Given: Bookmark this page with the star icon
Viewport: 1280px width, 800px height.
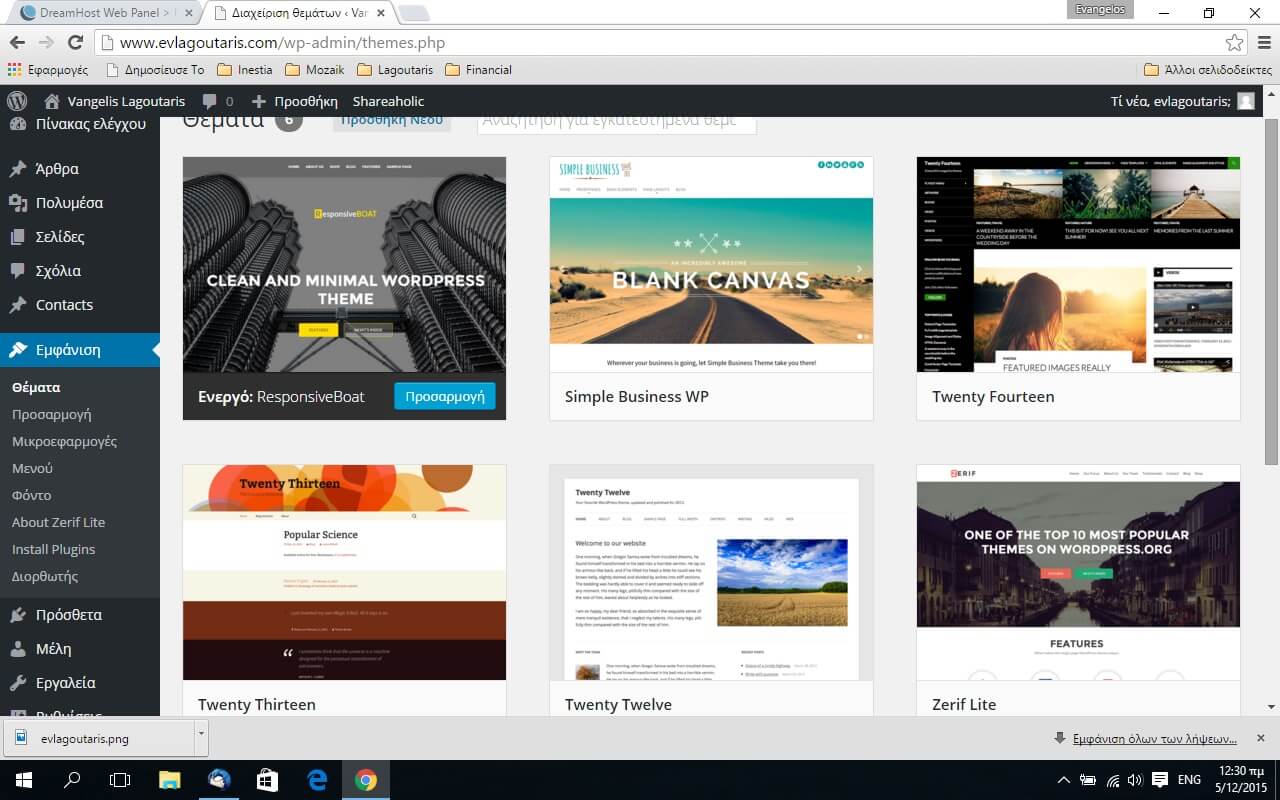Looking at the screenshot, I should point(1234,43).
